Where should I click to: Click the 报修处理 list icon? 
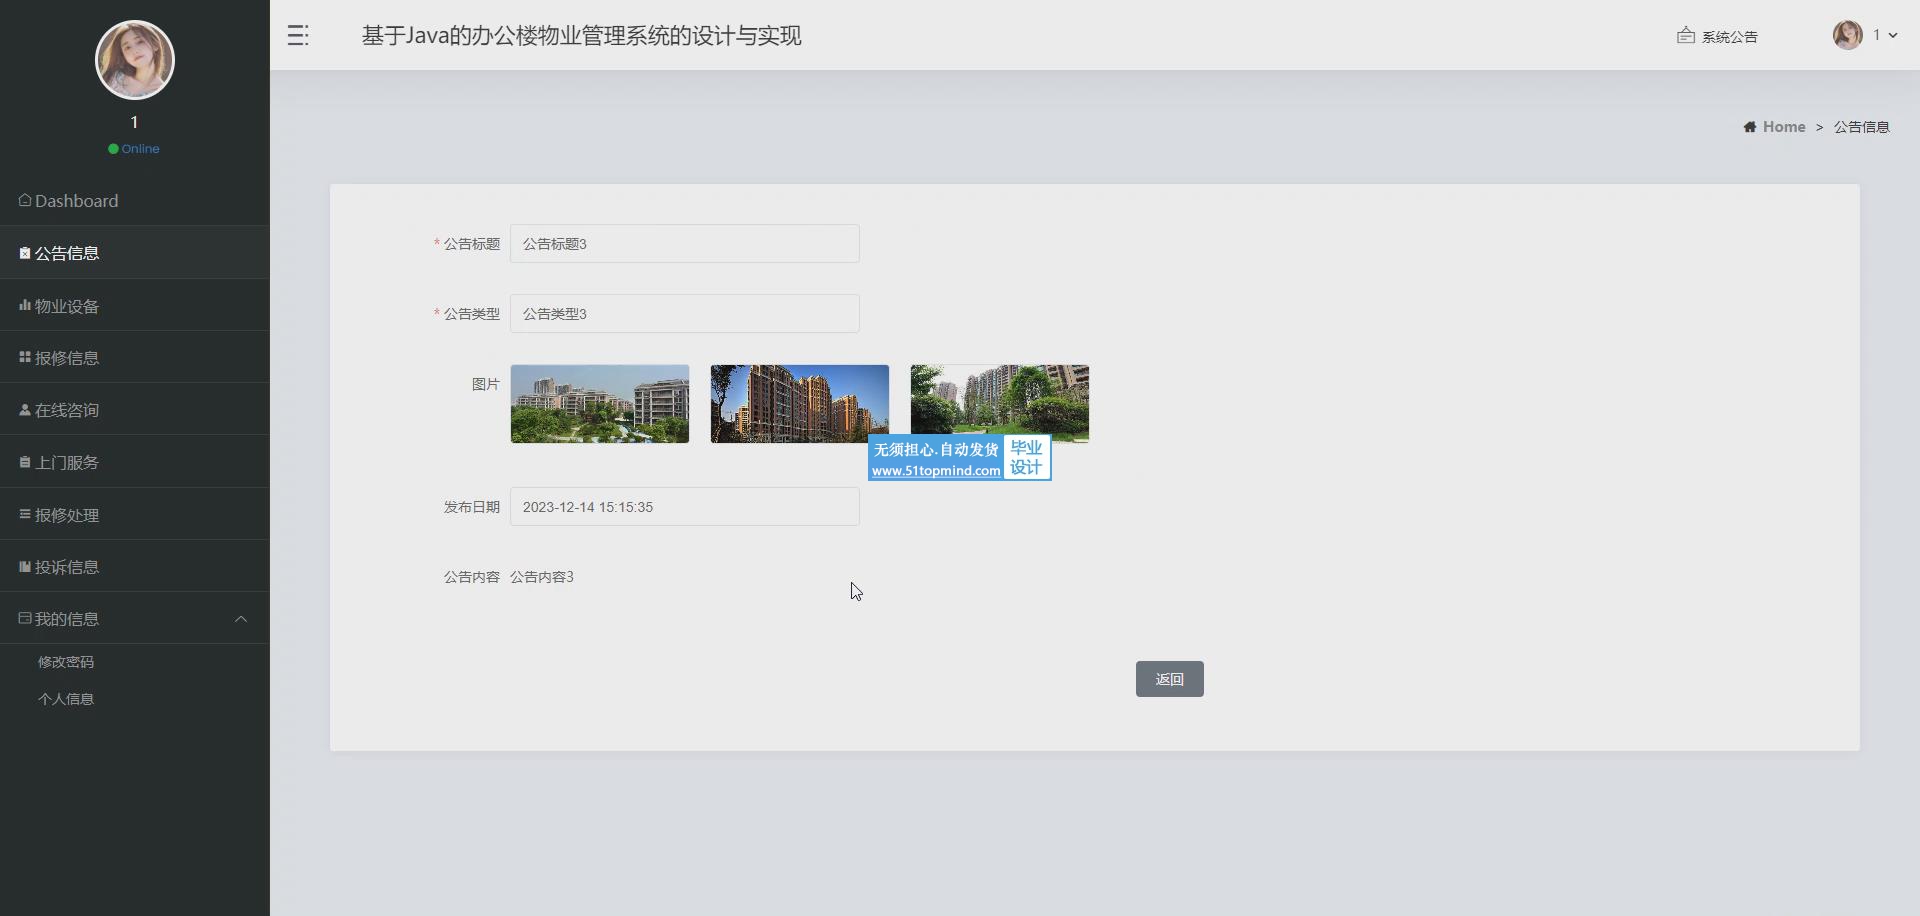25,514
